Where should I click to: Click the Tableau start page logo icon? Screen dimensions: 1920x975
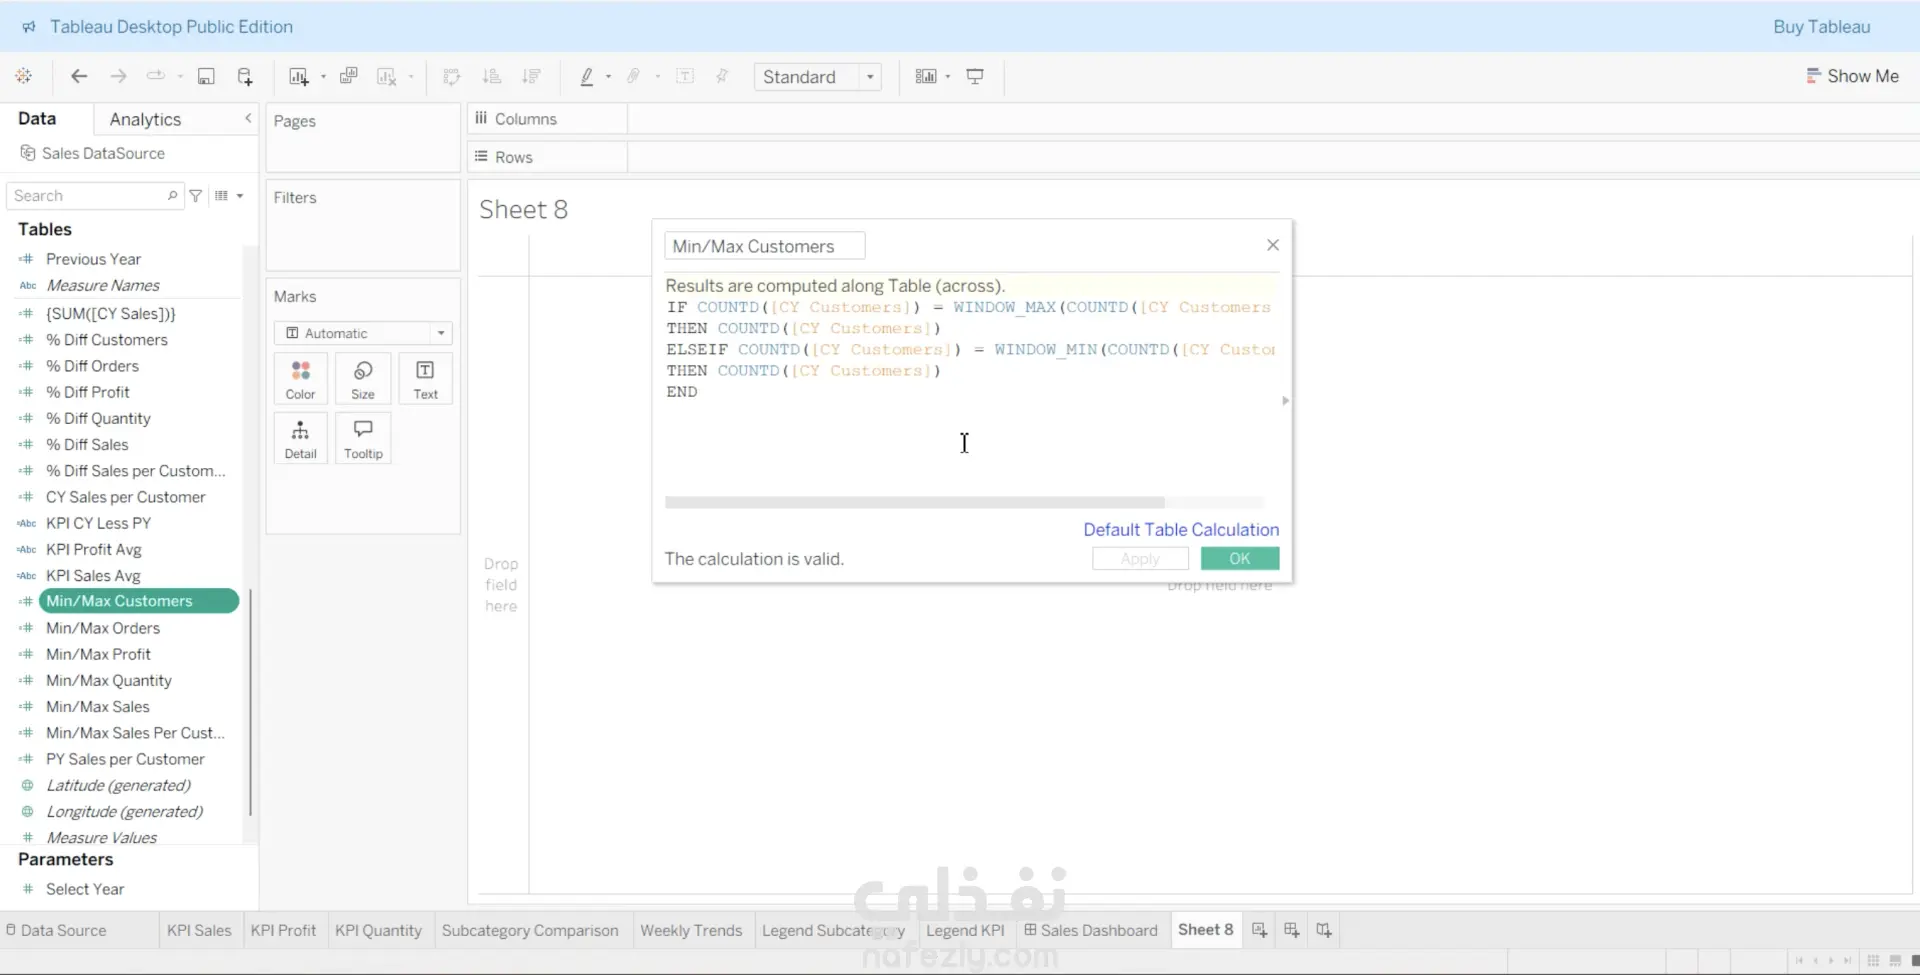tap(24, 76)
